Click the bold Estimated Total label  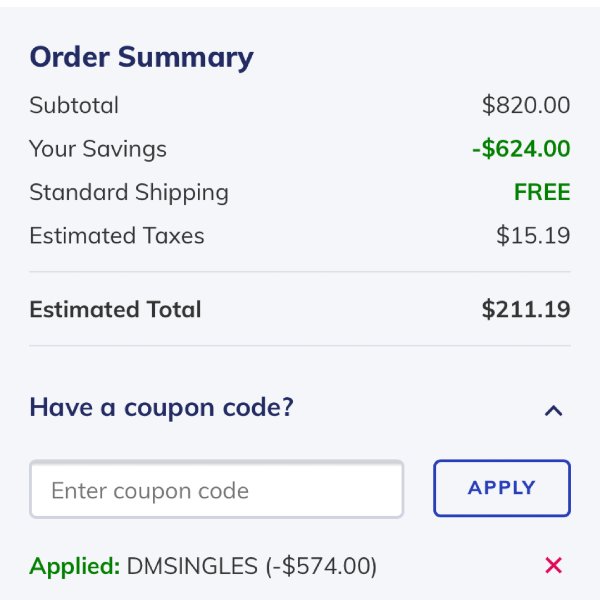coord(115,310)
